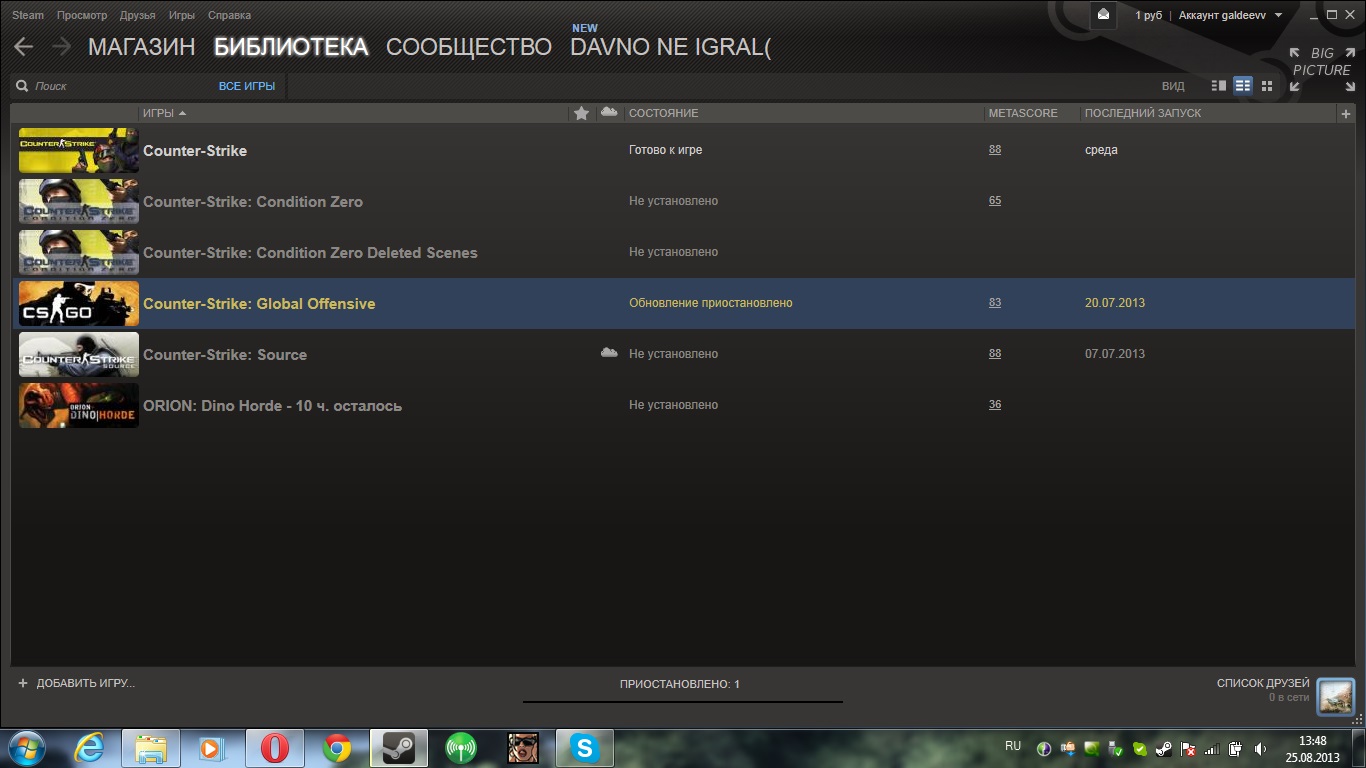Open Windows Explorer folder taskbar icon
This screenshot has width=1366, height=768.
tap(151, 748)
